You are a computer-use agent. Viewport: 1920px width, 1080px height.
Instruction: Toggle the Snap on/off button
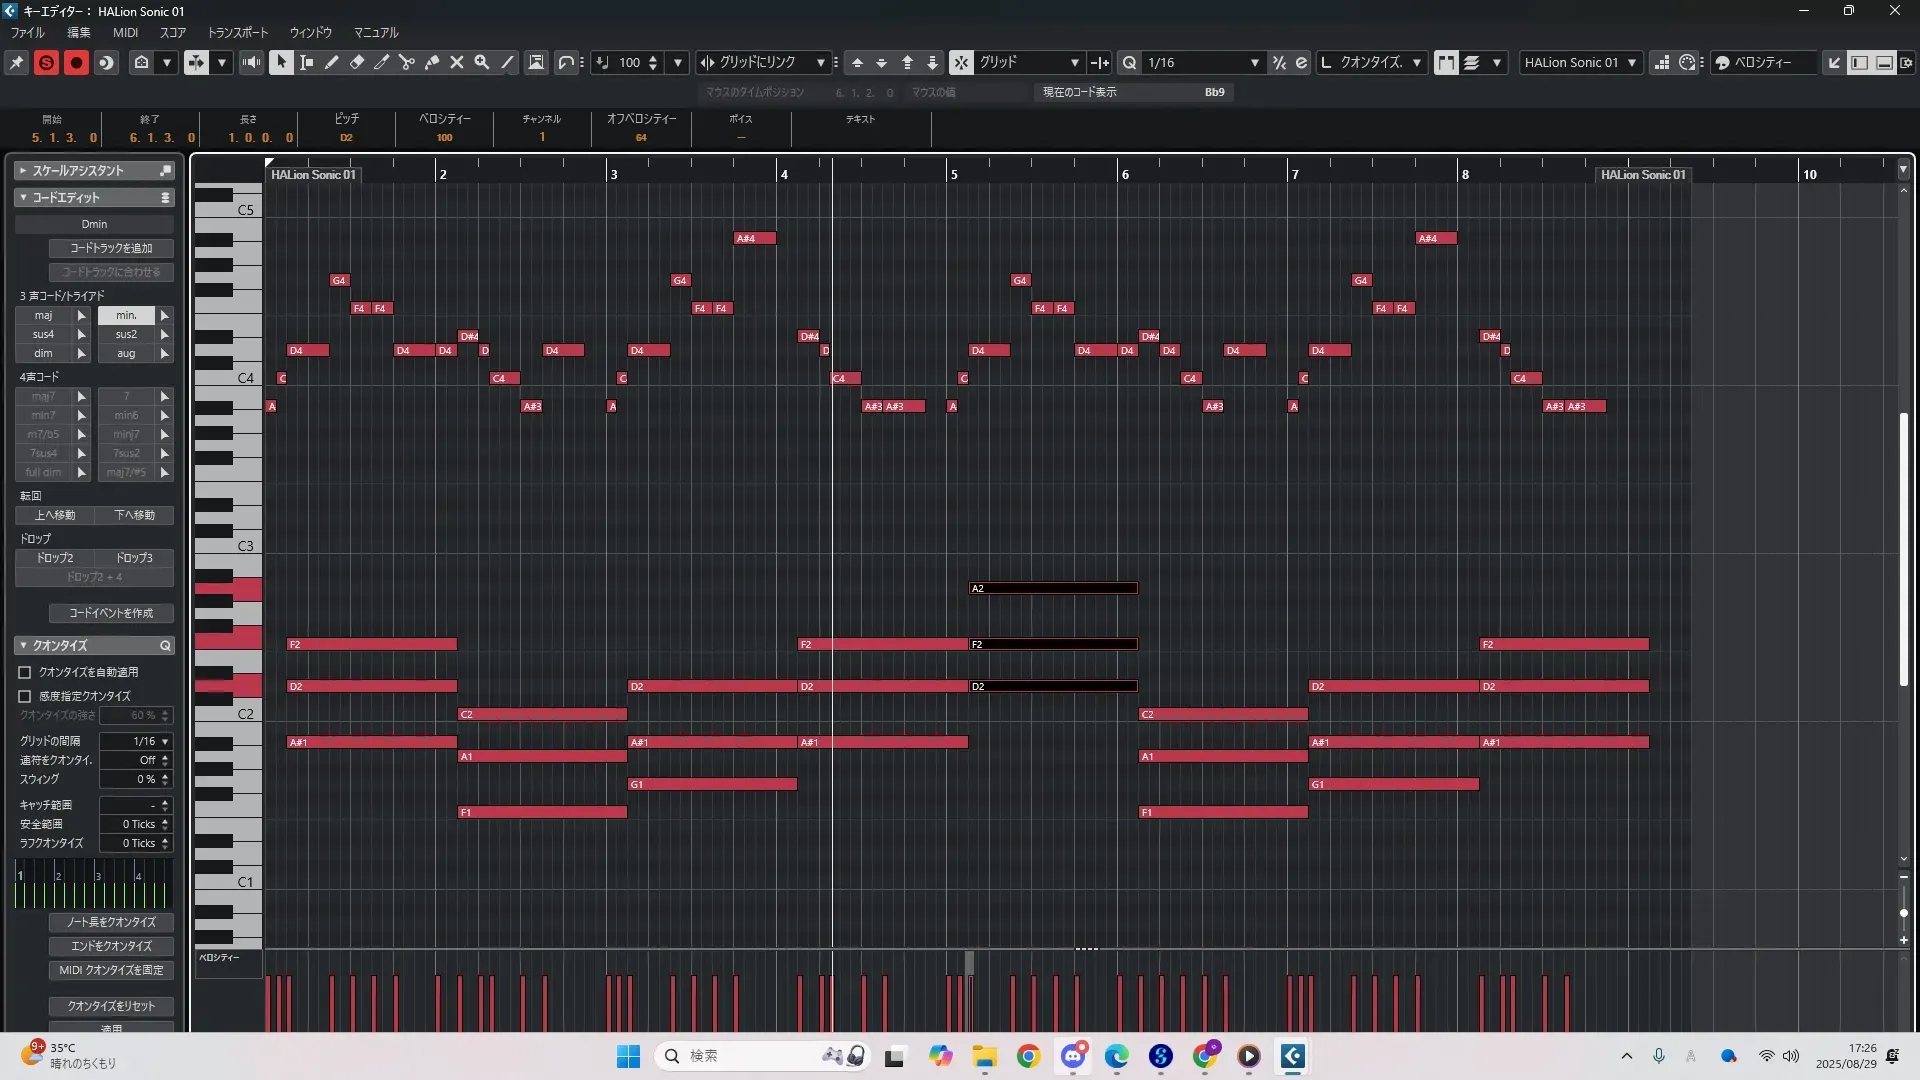(x=960, y=62)
